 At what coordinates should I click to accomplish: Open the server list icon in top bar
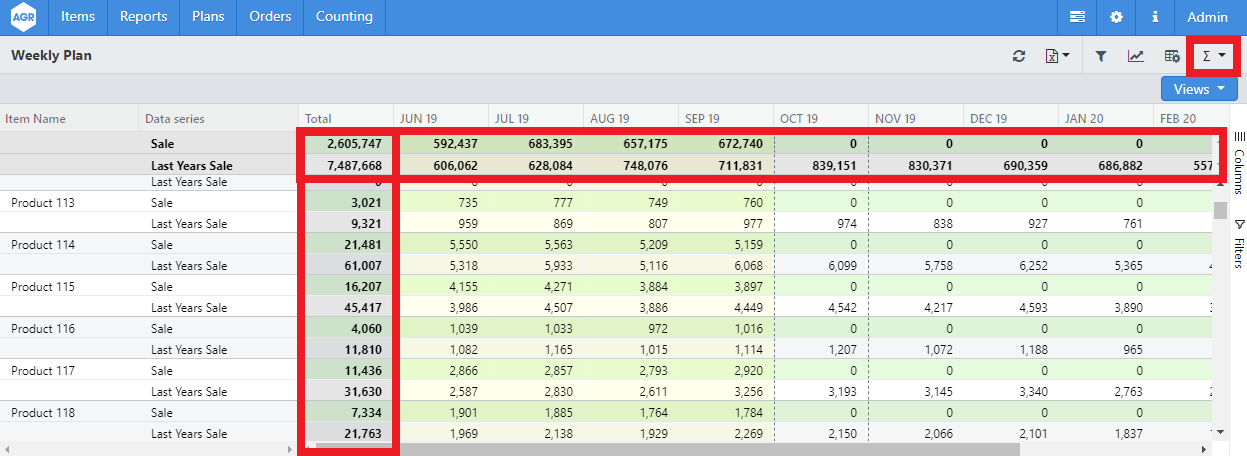[1077, 17]
